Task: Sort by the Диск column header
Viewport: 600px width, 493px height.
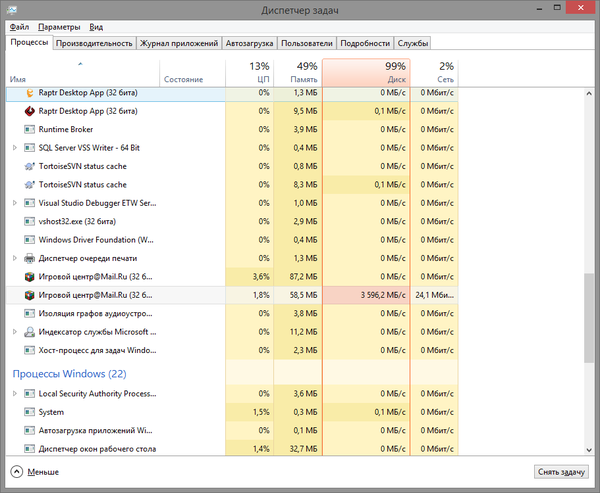Action: (x=366, y=73)
